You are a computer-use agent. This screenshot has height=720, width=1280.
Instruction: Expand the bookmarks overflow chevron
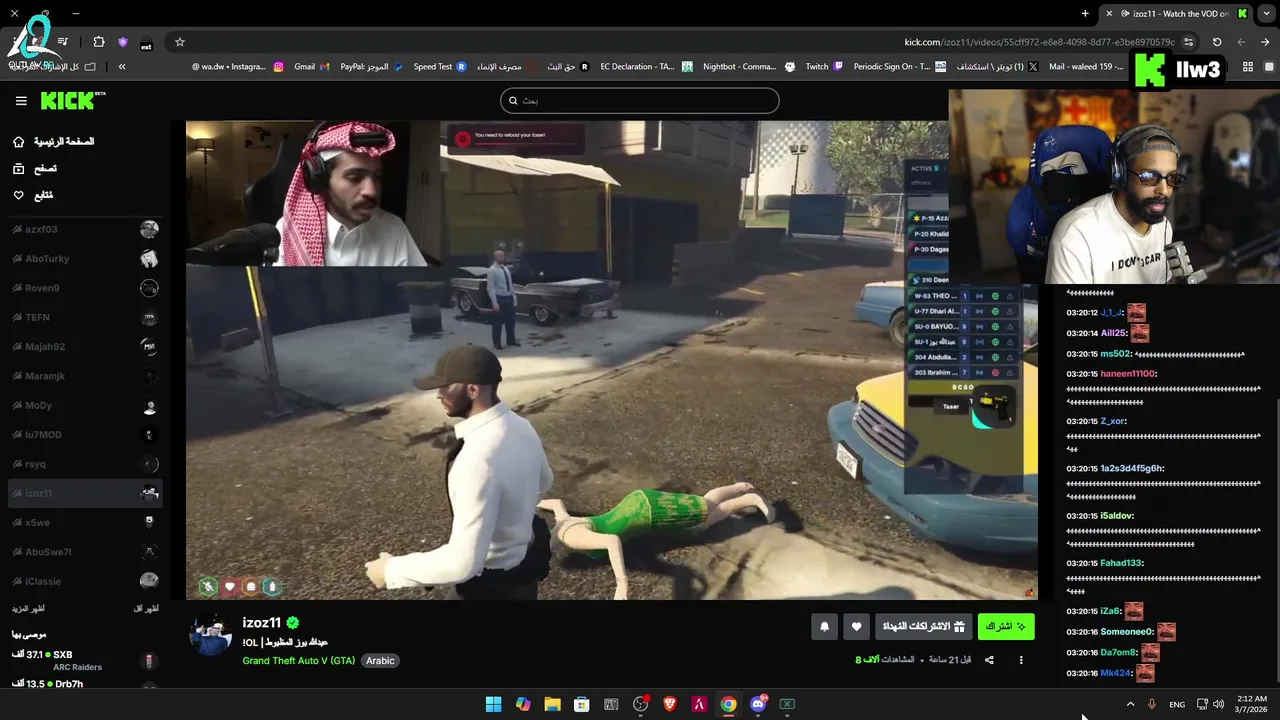(122, 67)
